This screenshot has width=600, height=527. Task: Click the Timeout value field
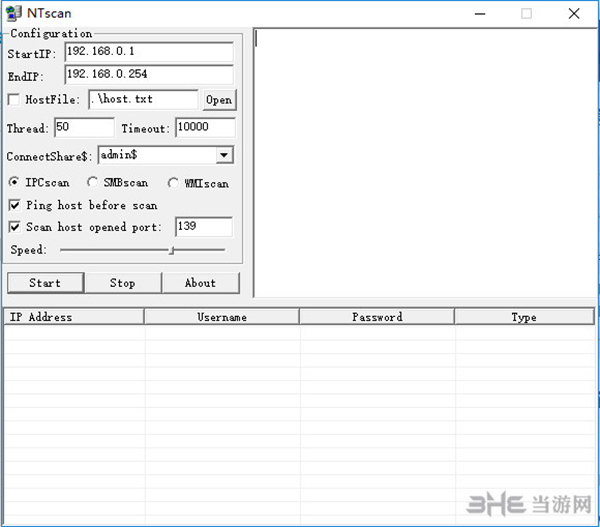click(205, 127)
